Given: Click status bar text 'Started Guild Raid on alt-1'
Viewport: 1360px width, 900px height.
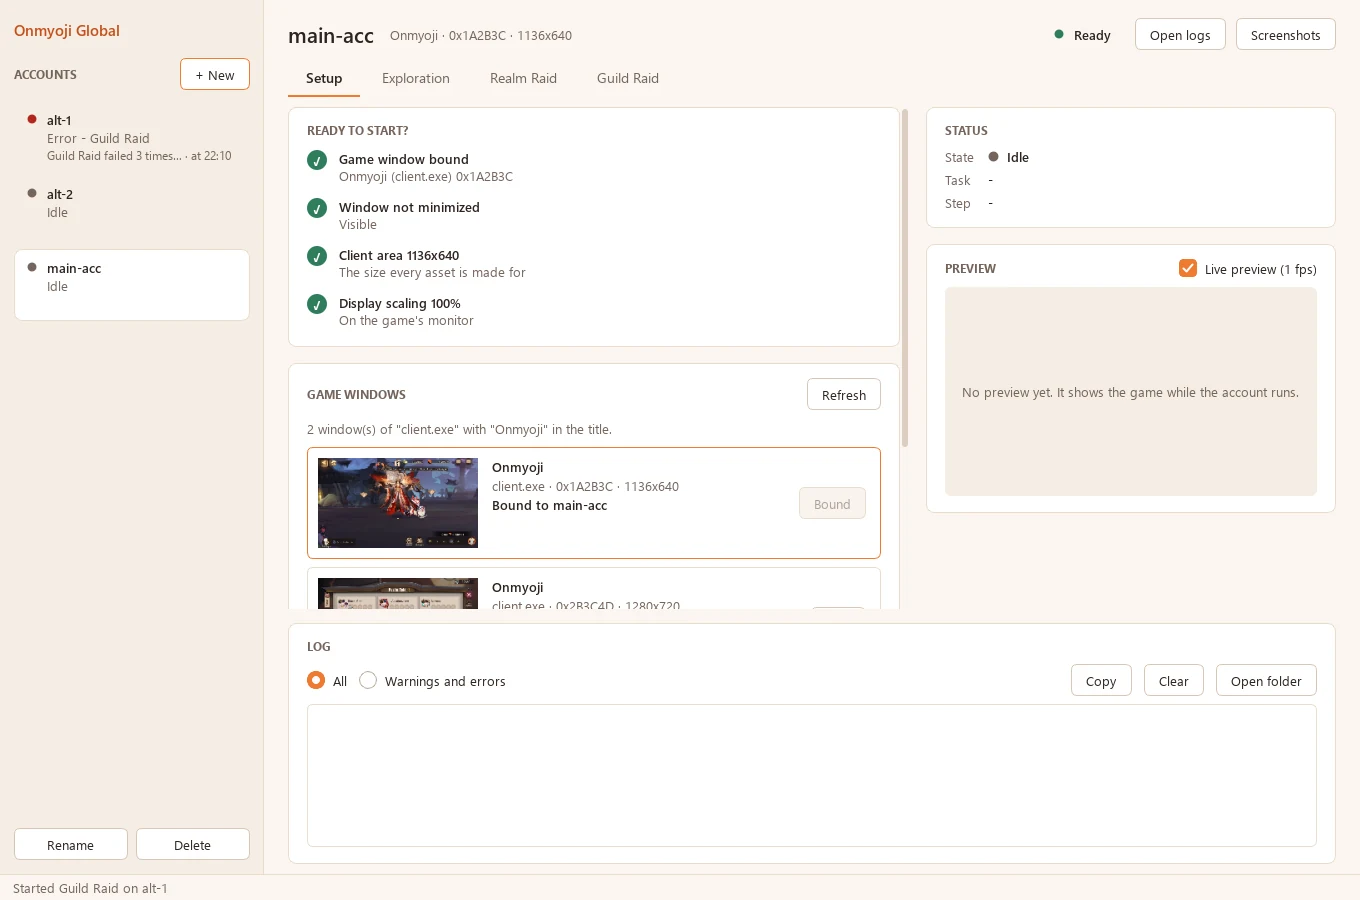Looking at the screenshot, I should [x=90, y=888].
